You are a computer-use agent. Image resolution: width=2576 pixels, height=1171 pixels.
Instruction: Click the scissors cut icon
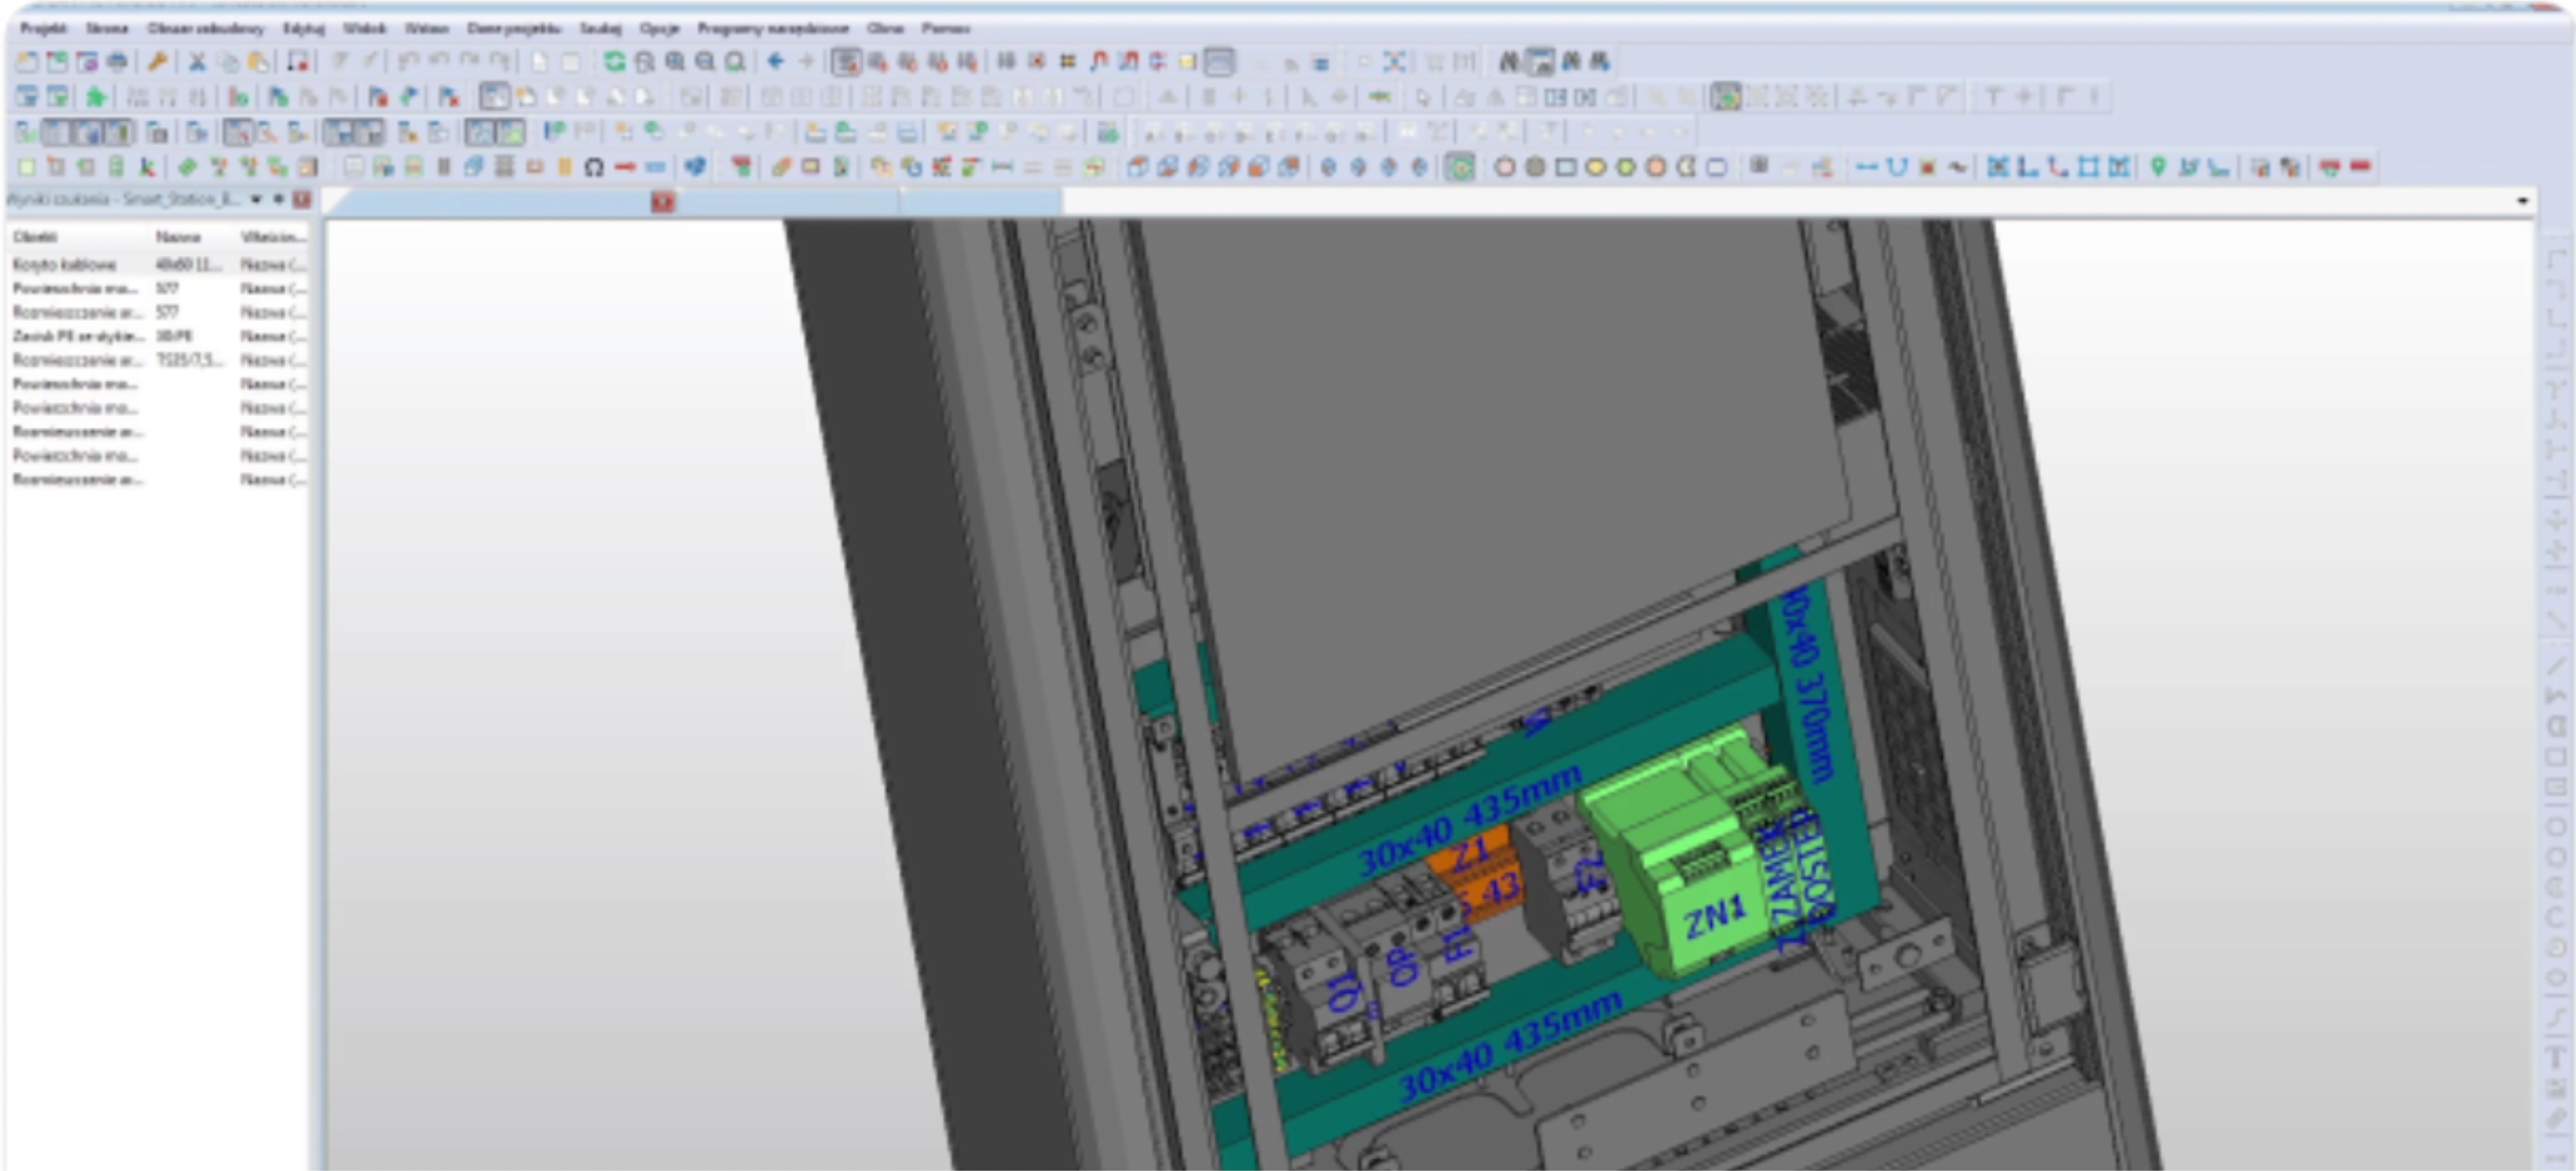point(197,62)
